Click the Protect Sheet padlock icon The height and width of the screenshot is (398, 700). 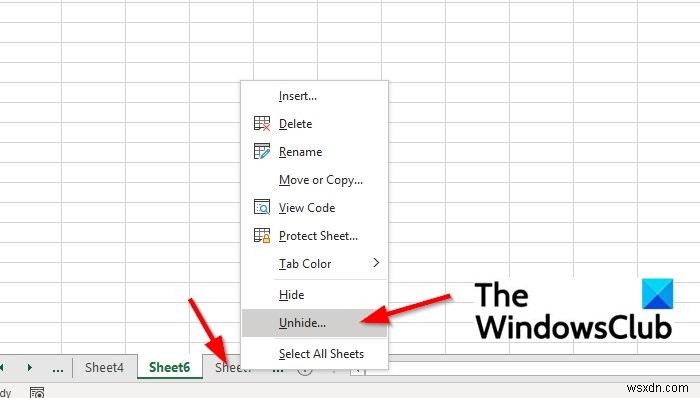coord(262,235)
